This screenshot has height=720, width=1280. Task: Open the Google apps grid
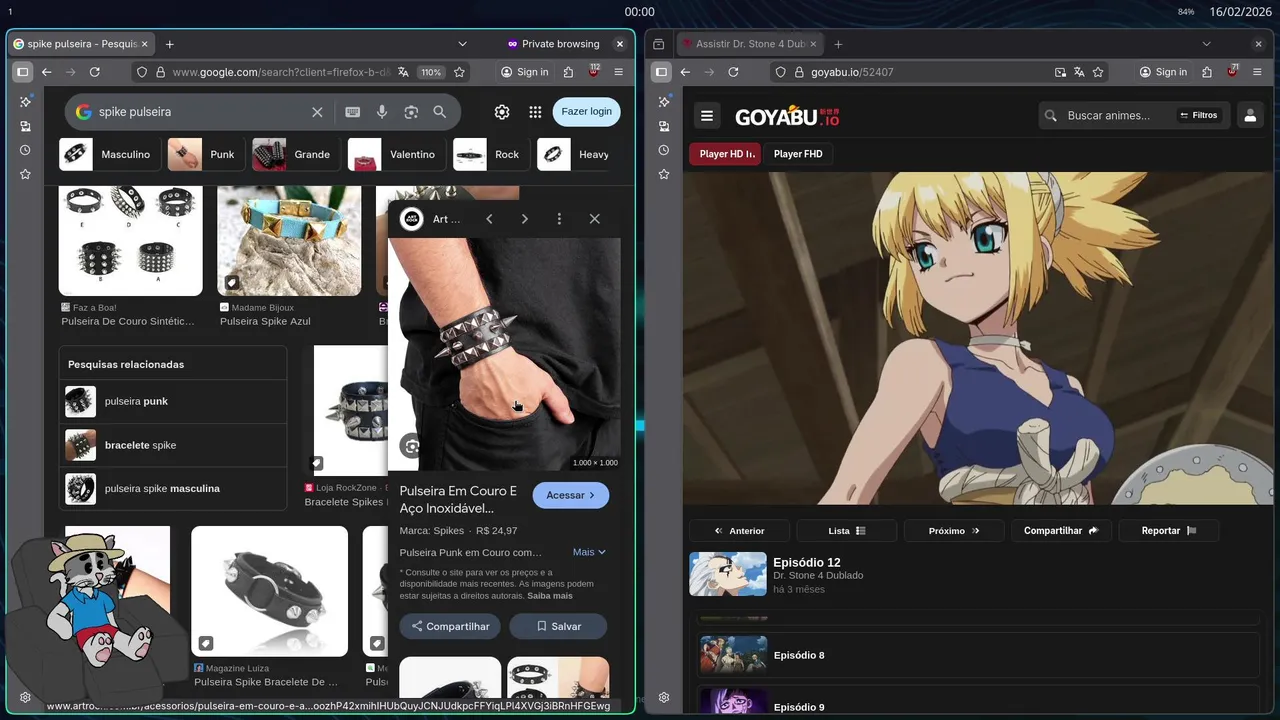[535, 112]
